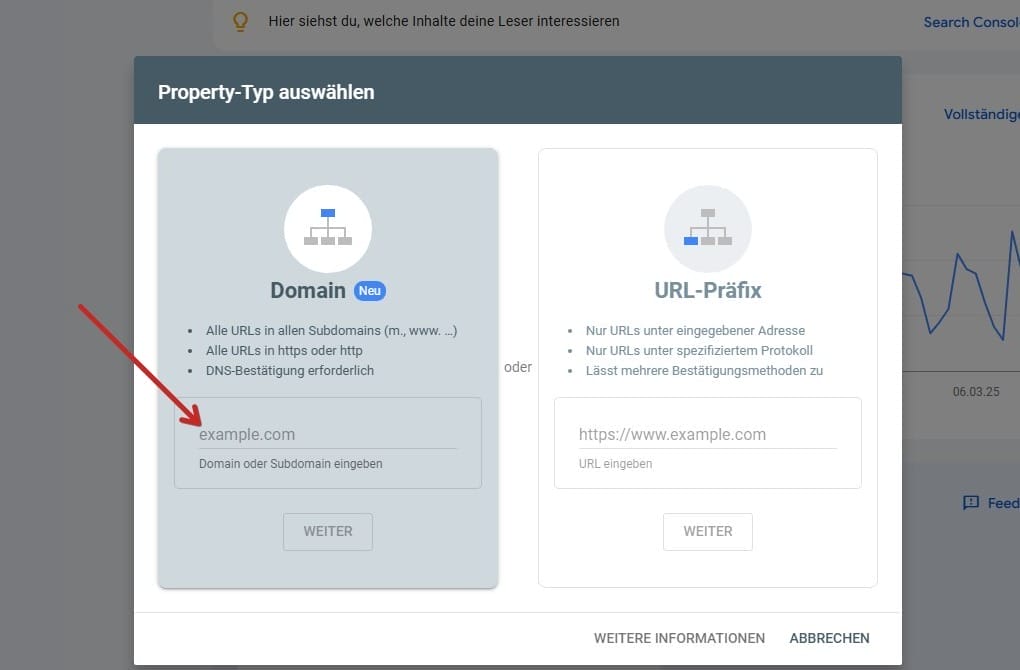Click the "DNS-Bestätigung erforderlich" bullet point
Image resolution: width=1020 pixels, height=670 pixels.
coord(290,371)
